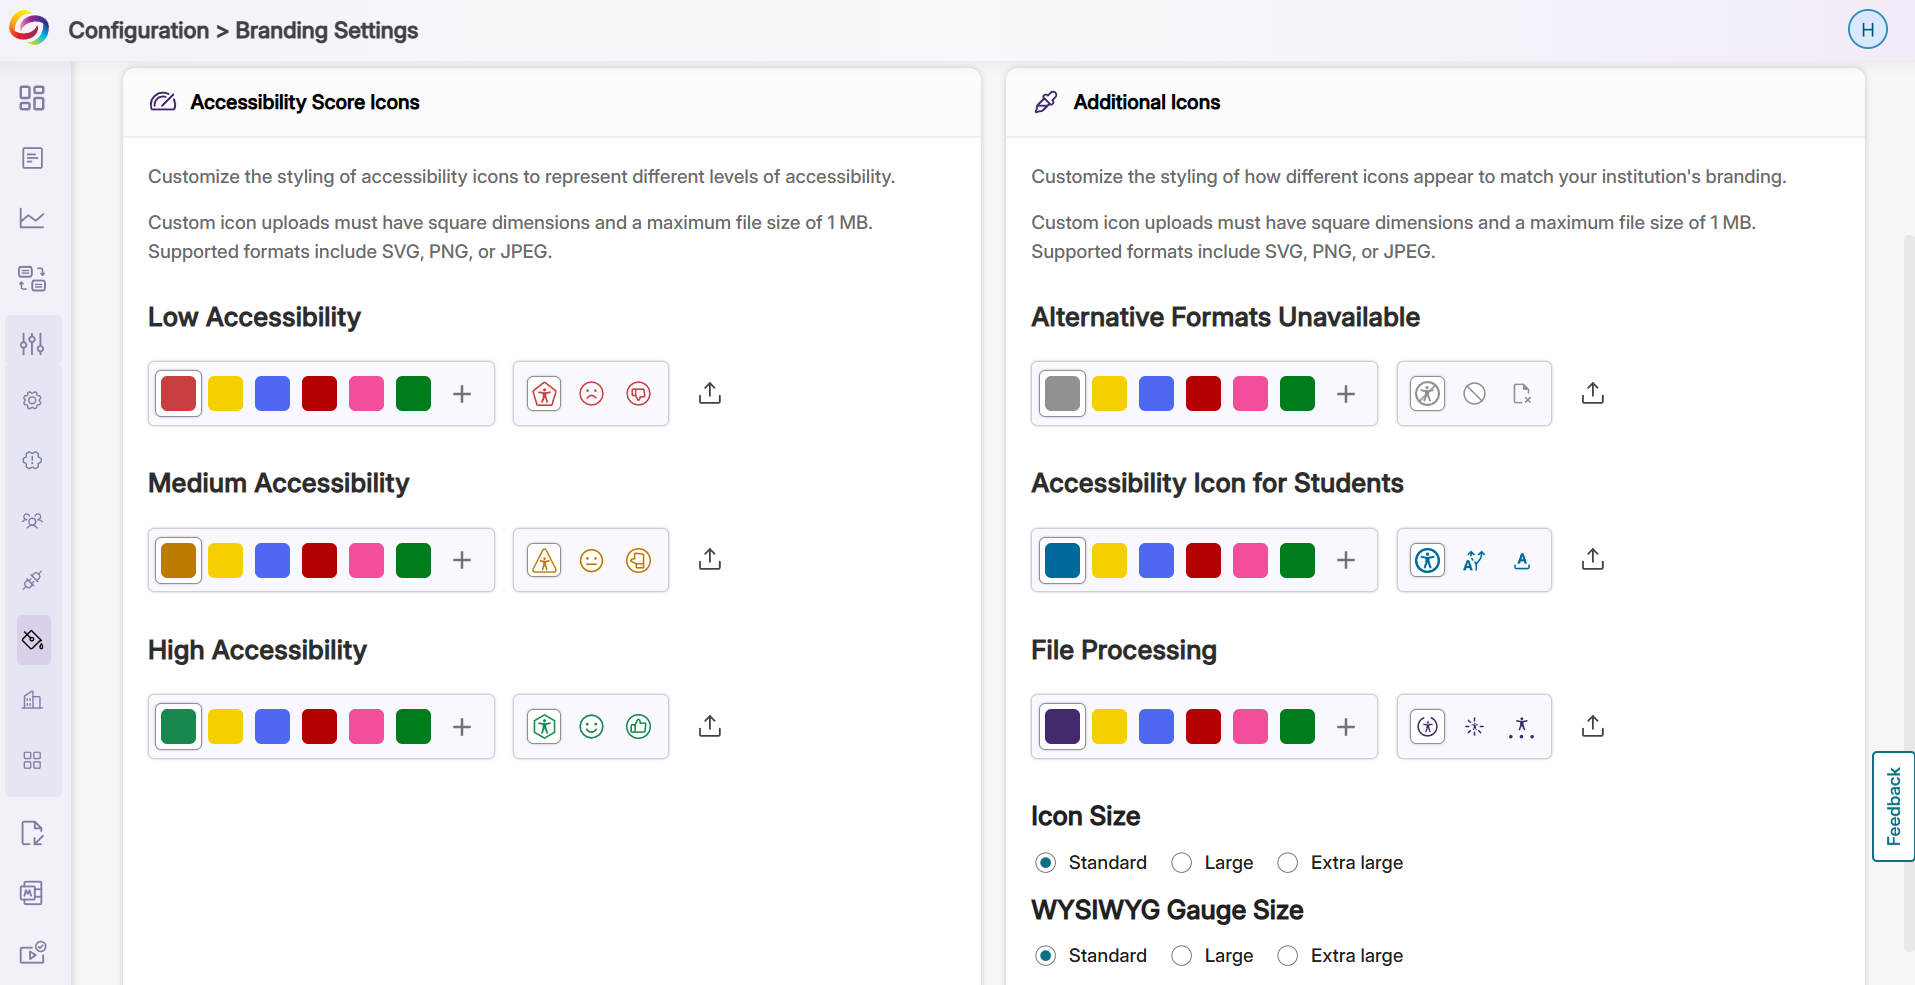Screen dimensions: 1915x985
Task: Set Icon Size to Extra large
Action: pyautogui.click(x=1288, y=863)
